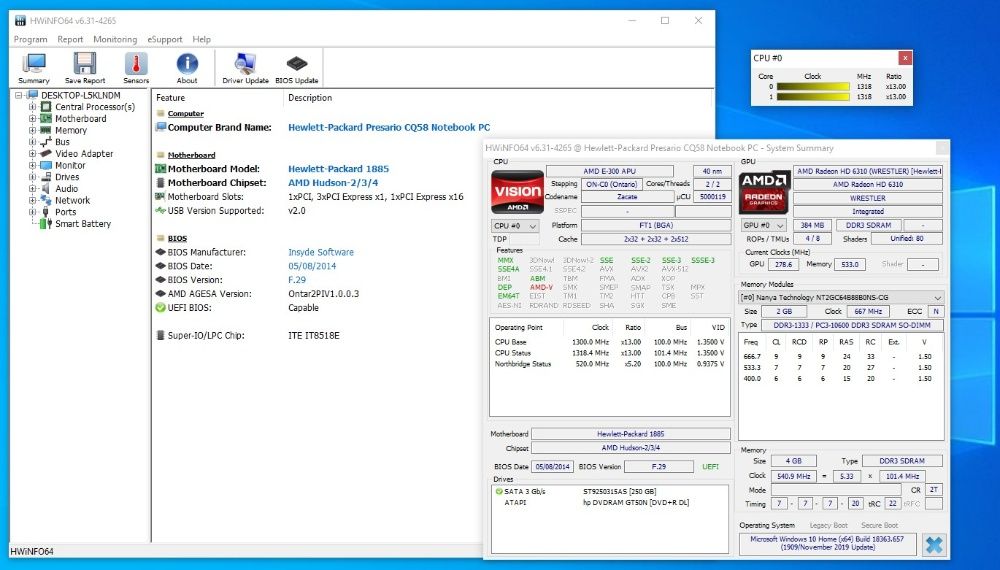The height and width of the screenshot is (570, 1000).
Task: Open the CPU #0 selector dropdown
Action: tap(516, 226)
